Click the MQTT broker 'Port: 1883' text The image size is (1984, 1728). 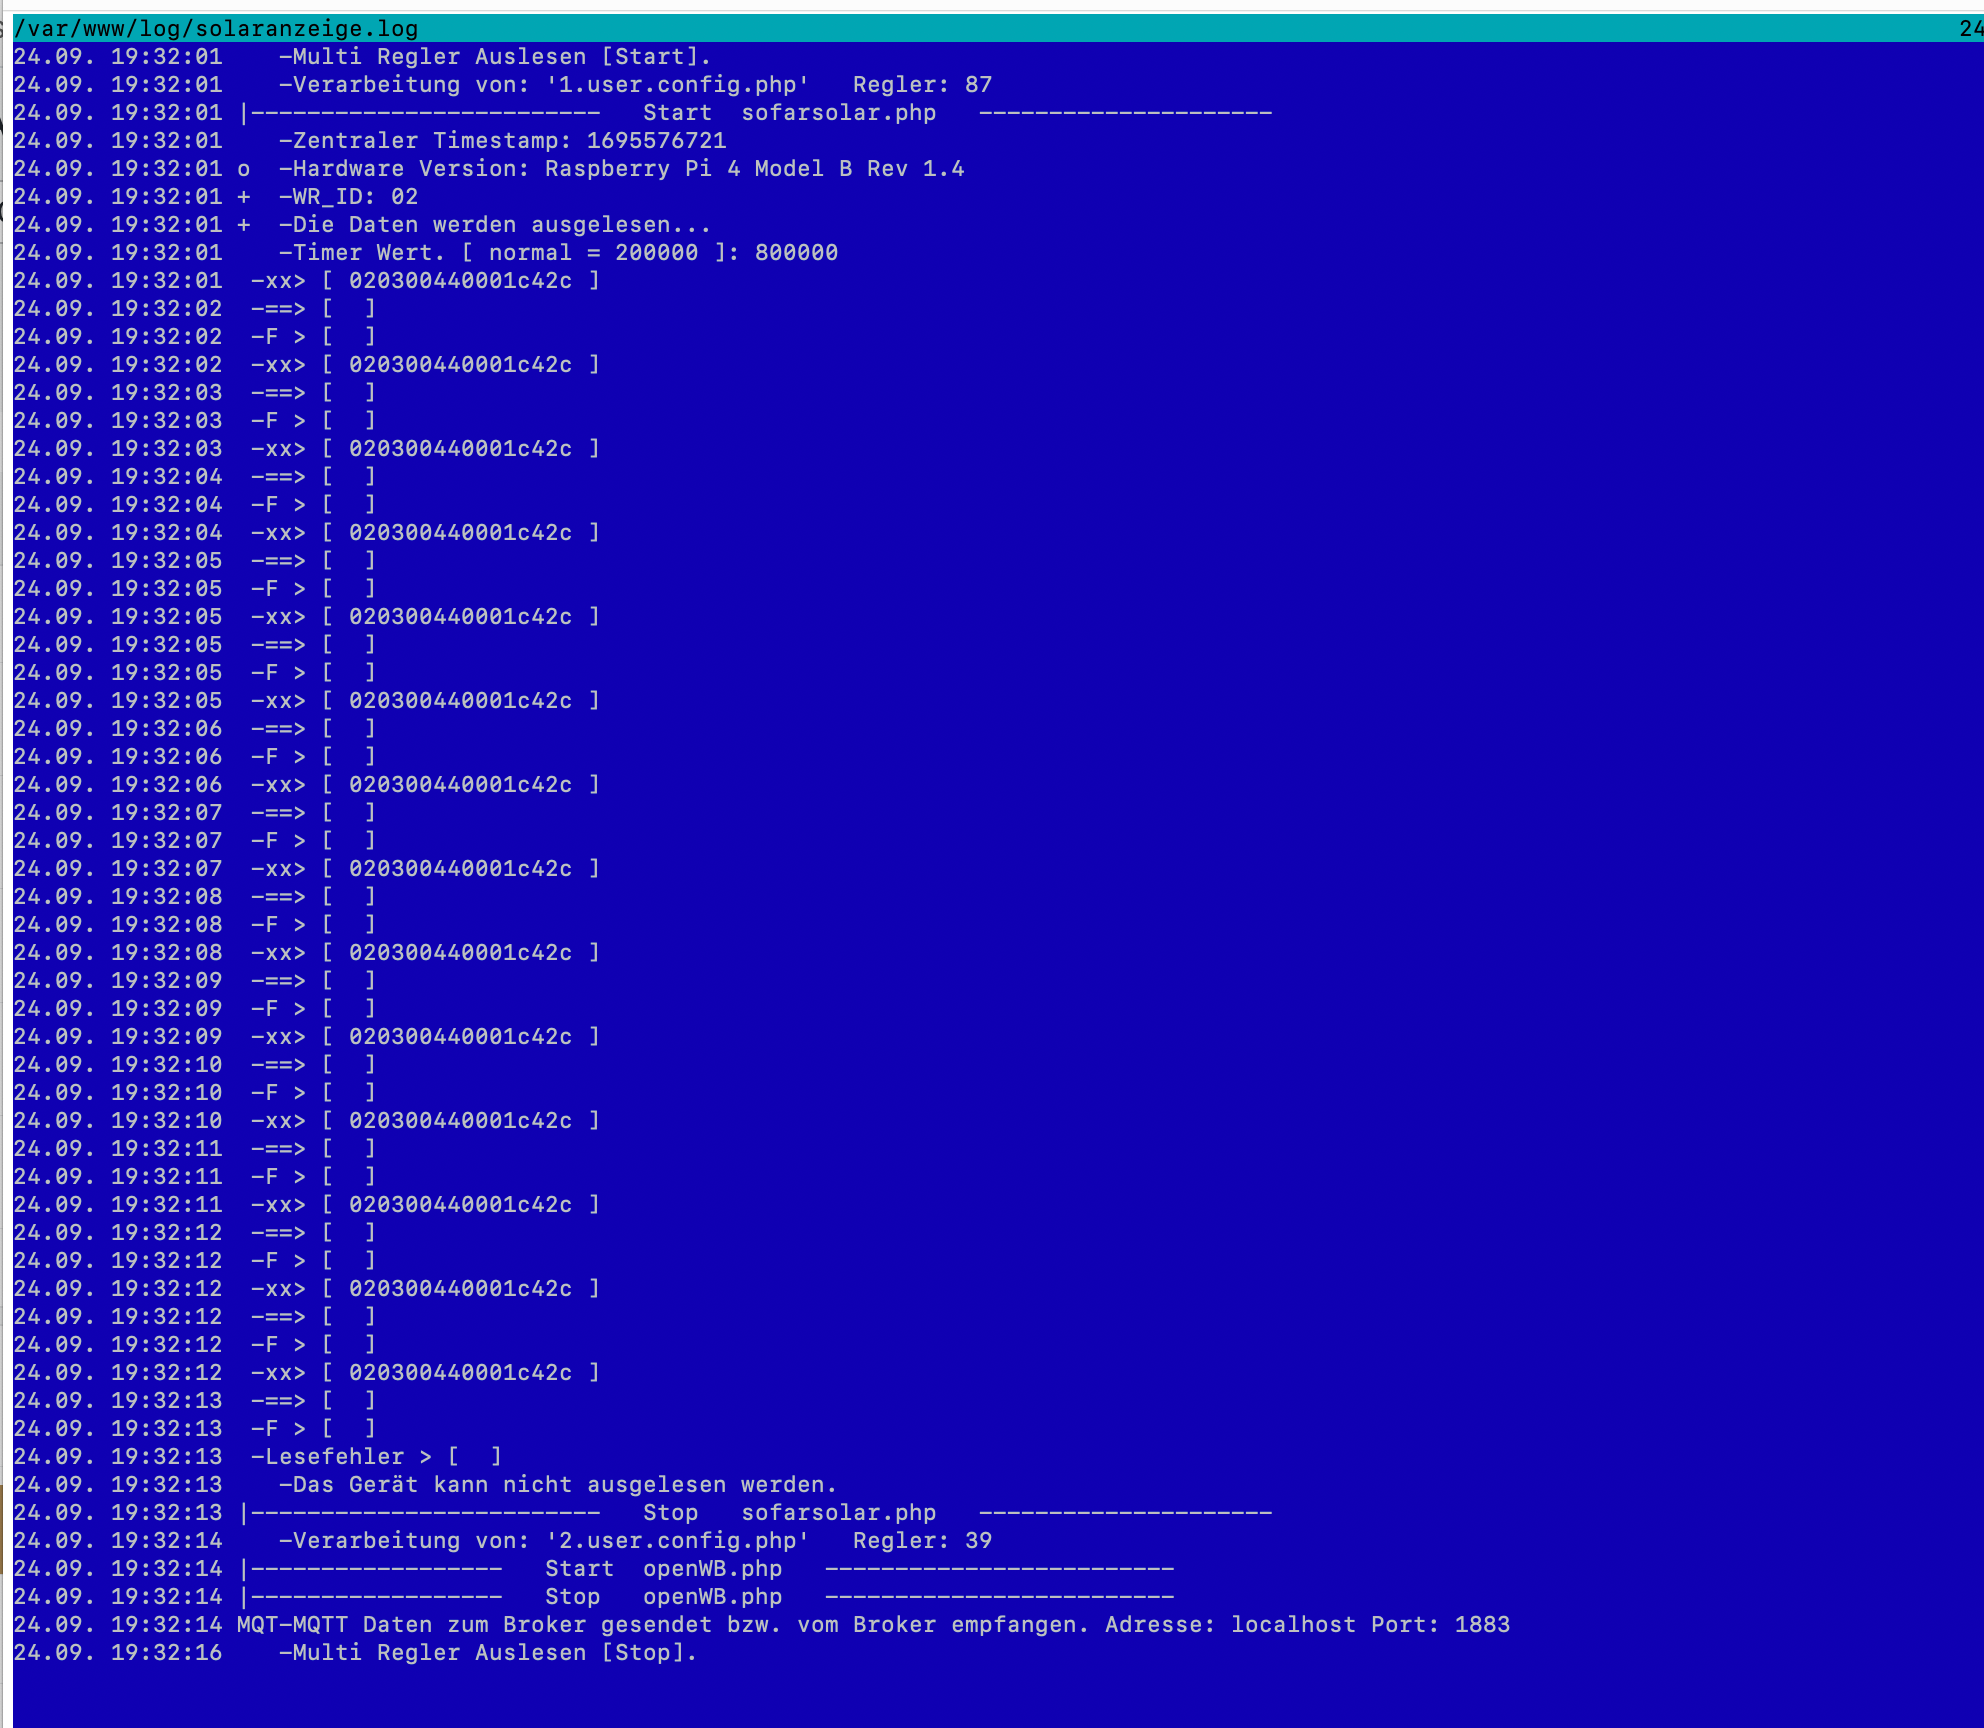1440,1625
